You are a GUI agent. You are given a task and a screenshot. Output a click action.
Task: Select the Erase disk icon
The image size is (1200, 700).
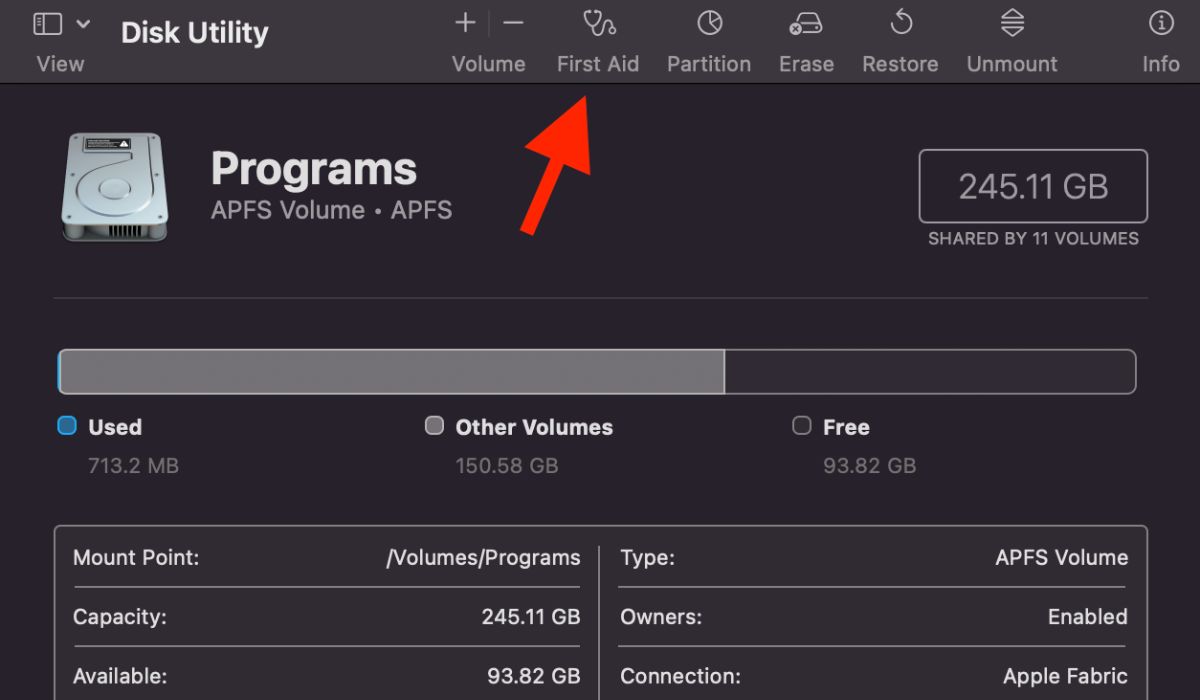point(806,23)
